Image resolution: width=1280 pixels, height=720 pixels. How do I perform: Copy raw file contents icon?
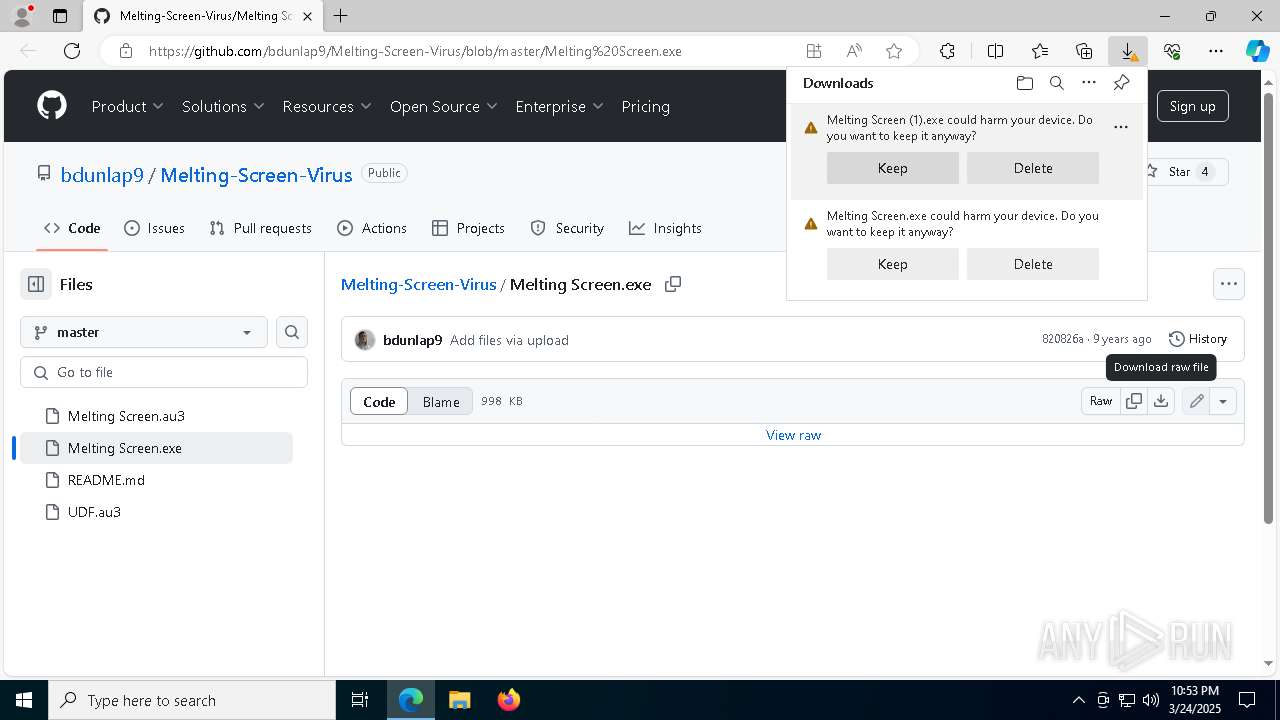(1134, 401)
